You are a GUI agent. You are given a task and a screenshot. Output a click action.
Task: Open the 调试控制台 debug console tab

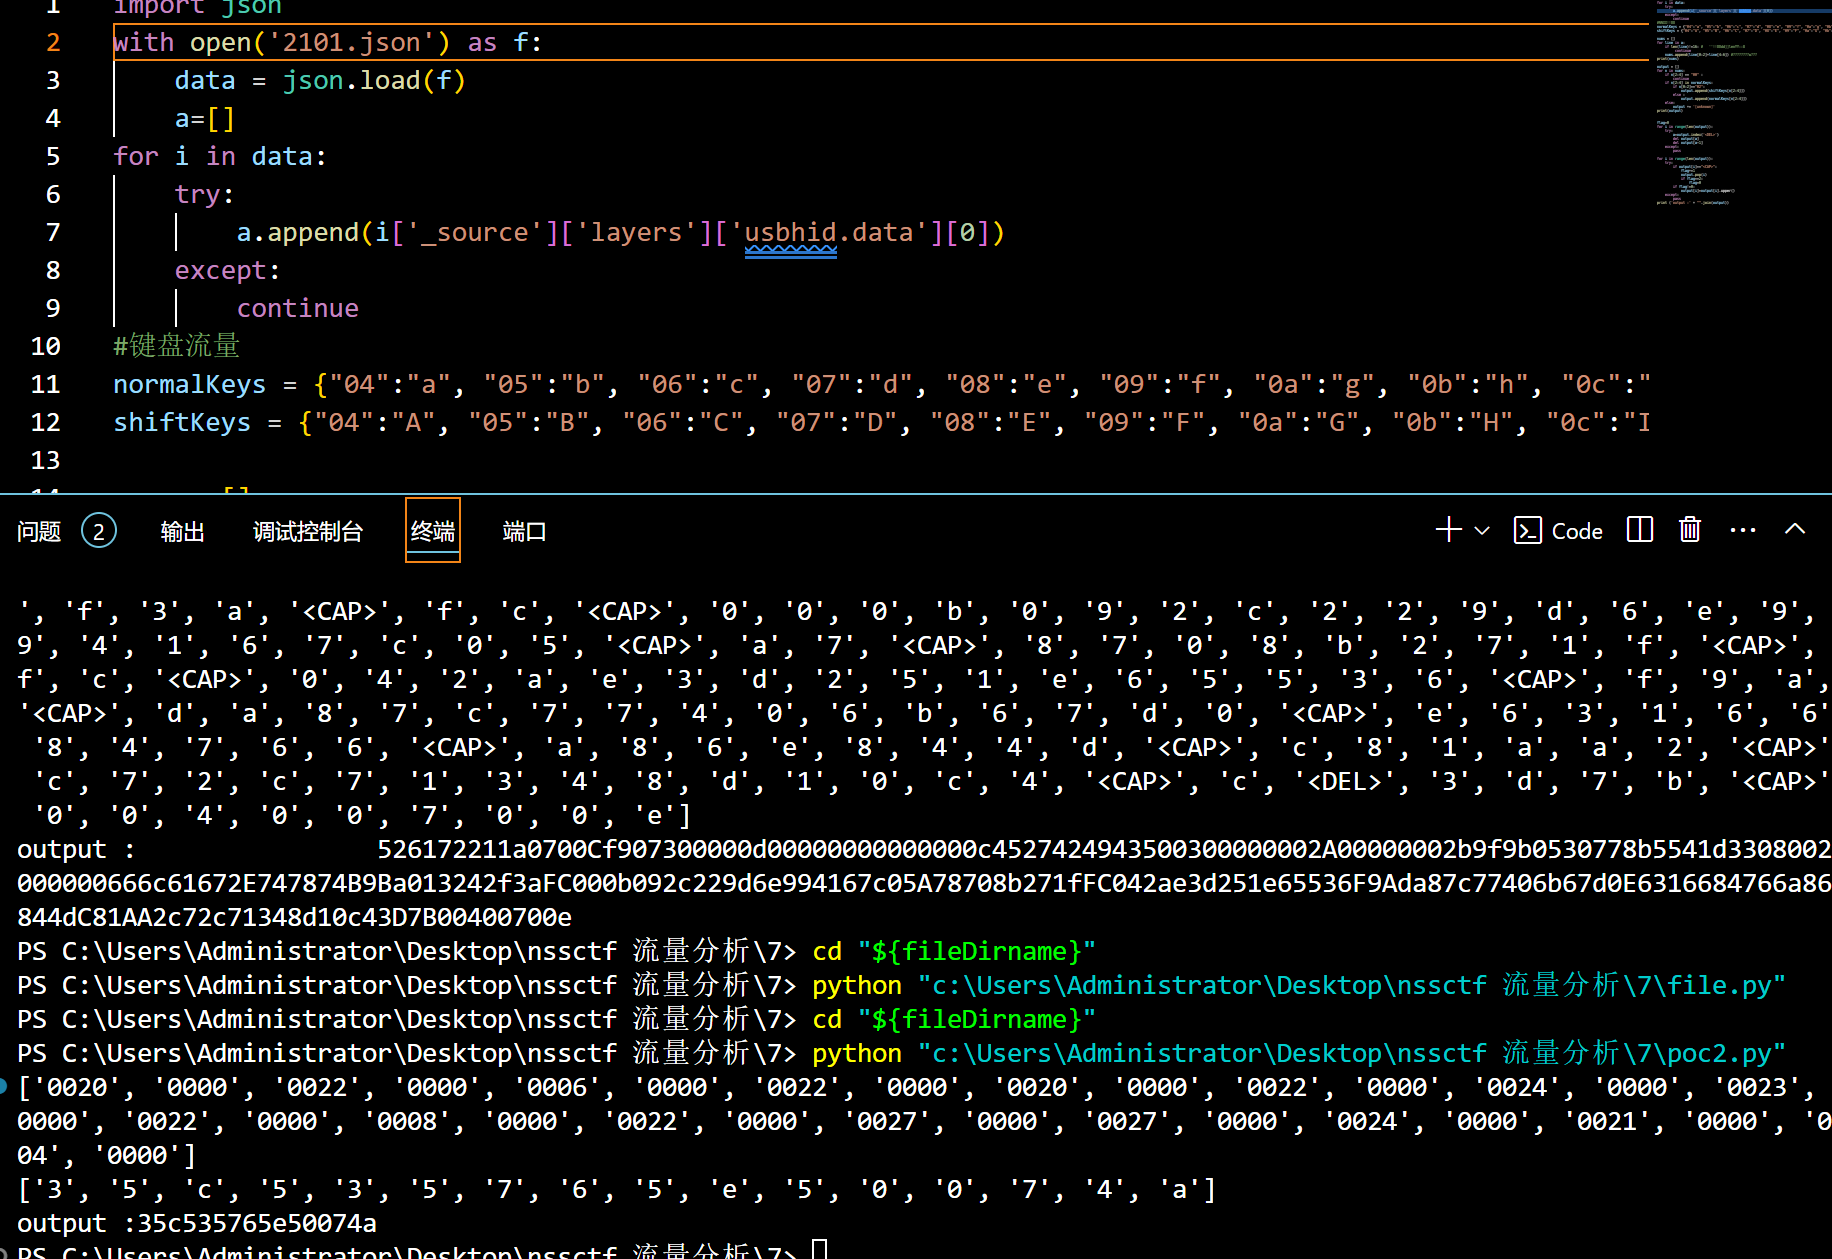tap(307, 531)
